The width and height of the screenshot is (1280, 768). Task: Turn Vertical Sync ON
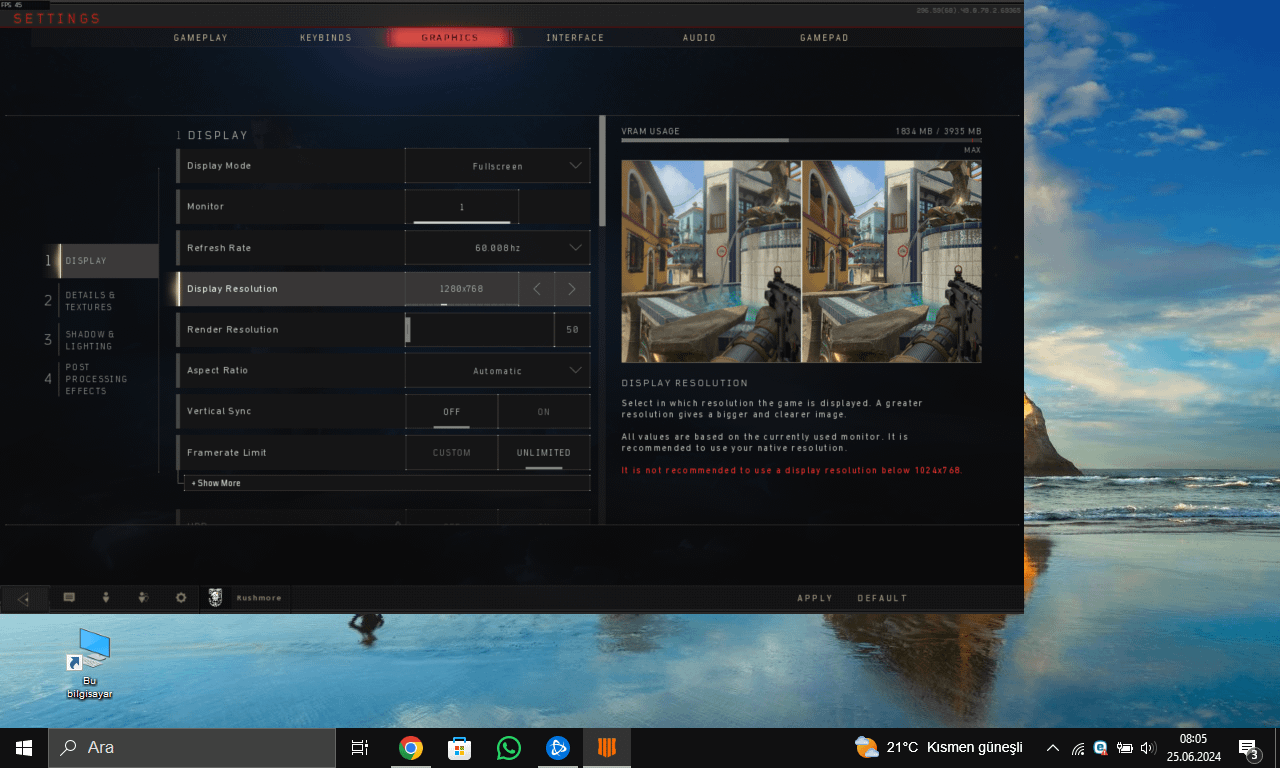coord(544,411)
